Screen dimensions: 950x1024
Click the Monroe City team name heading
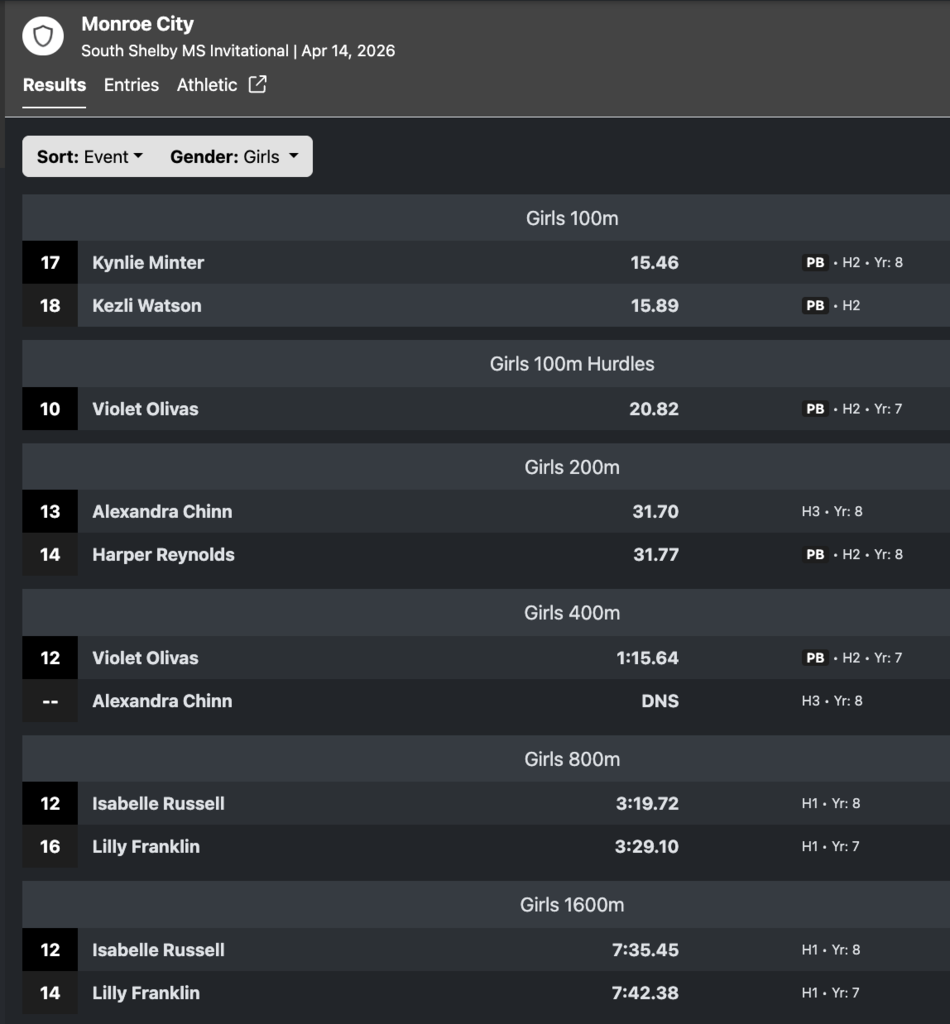pyautogui.click(x=137, y=24)
